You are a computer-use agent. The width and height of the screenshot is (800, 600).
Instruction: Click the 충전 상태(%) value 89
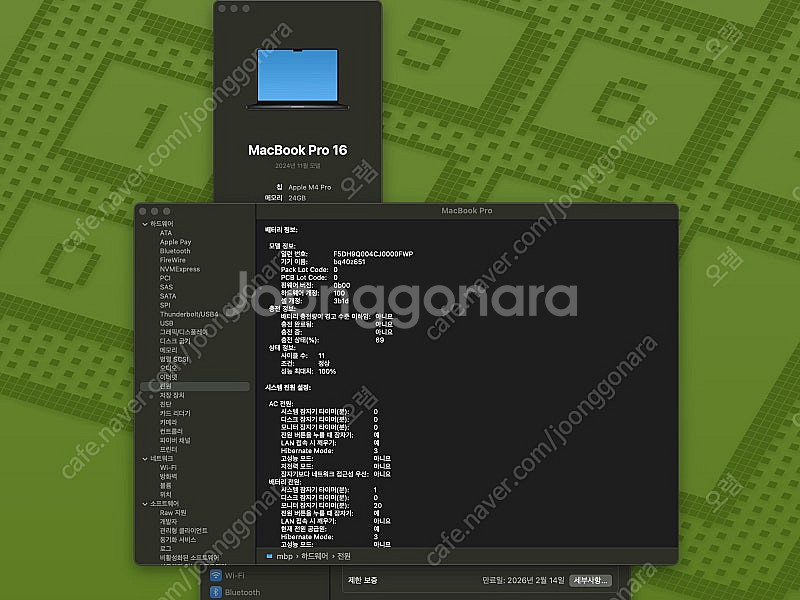(x=380, y=340)
